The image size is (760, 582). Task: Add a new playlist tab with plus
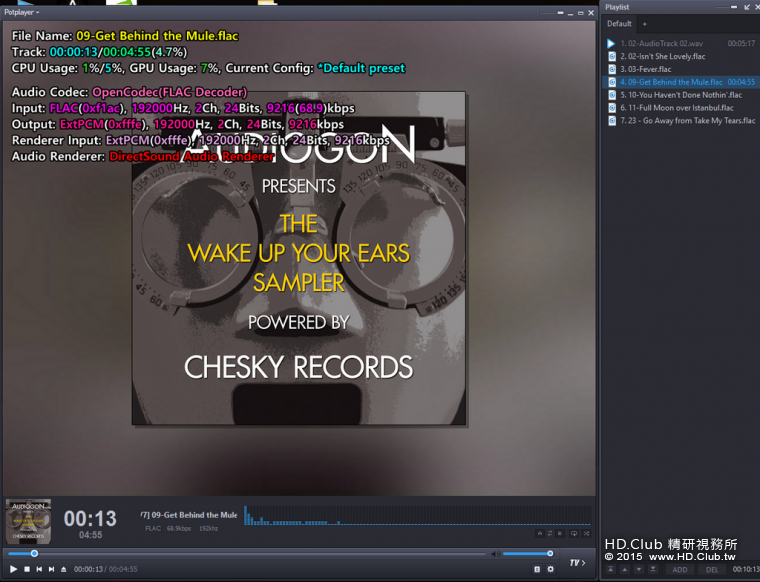click(x=645, y=24)
